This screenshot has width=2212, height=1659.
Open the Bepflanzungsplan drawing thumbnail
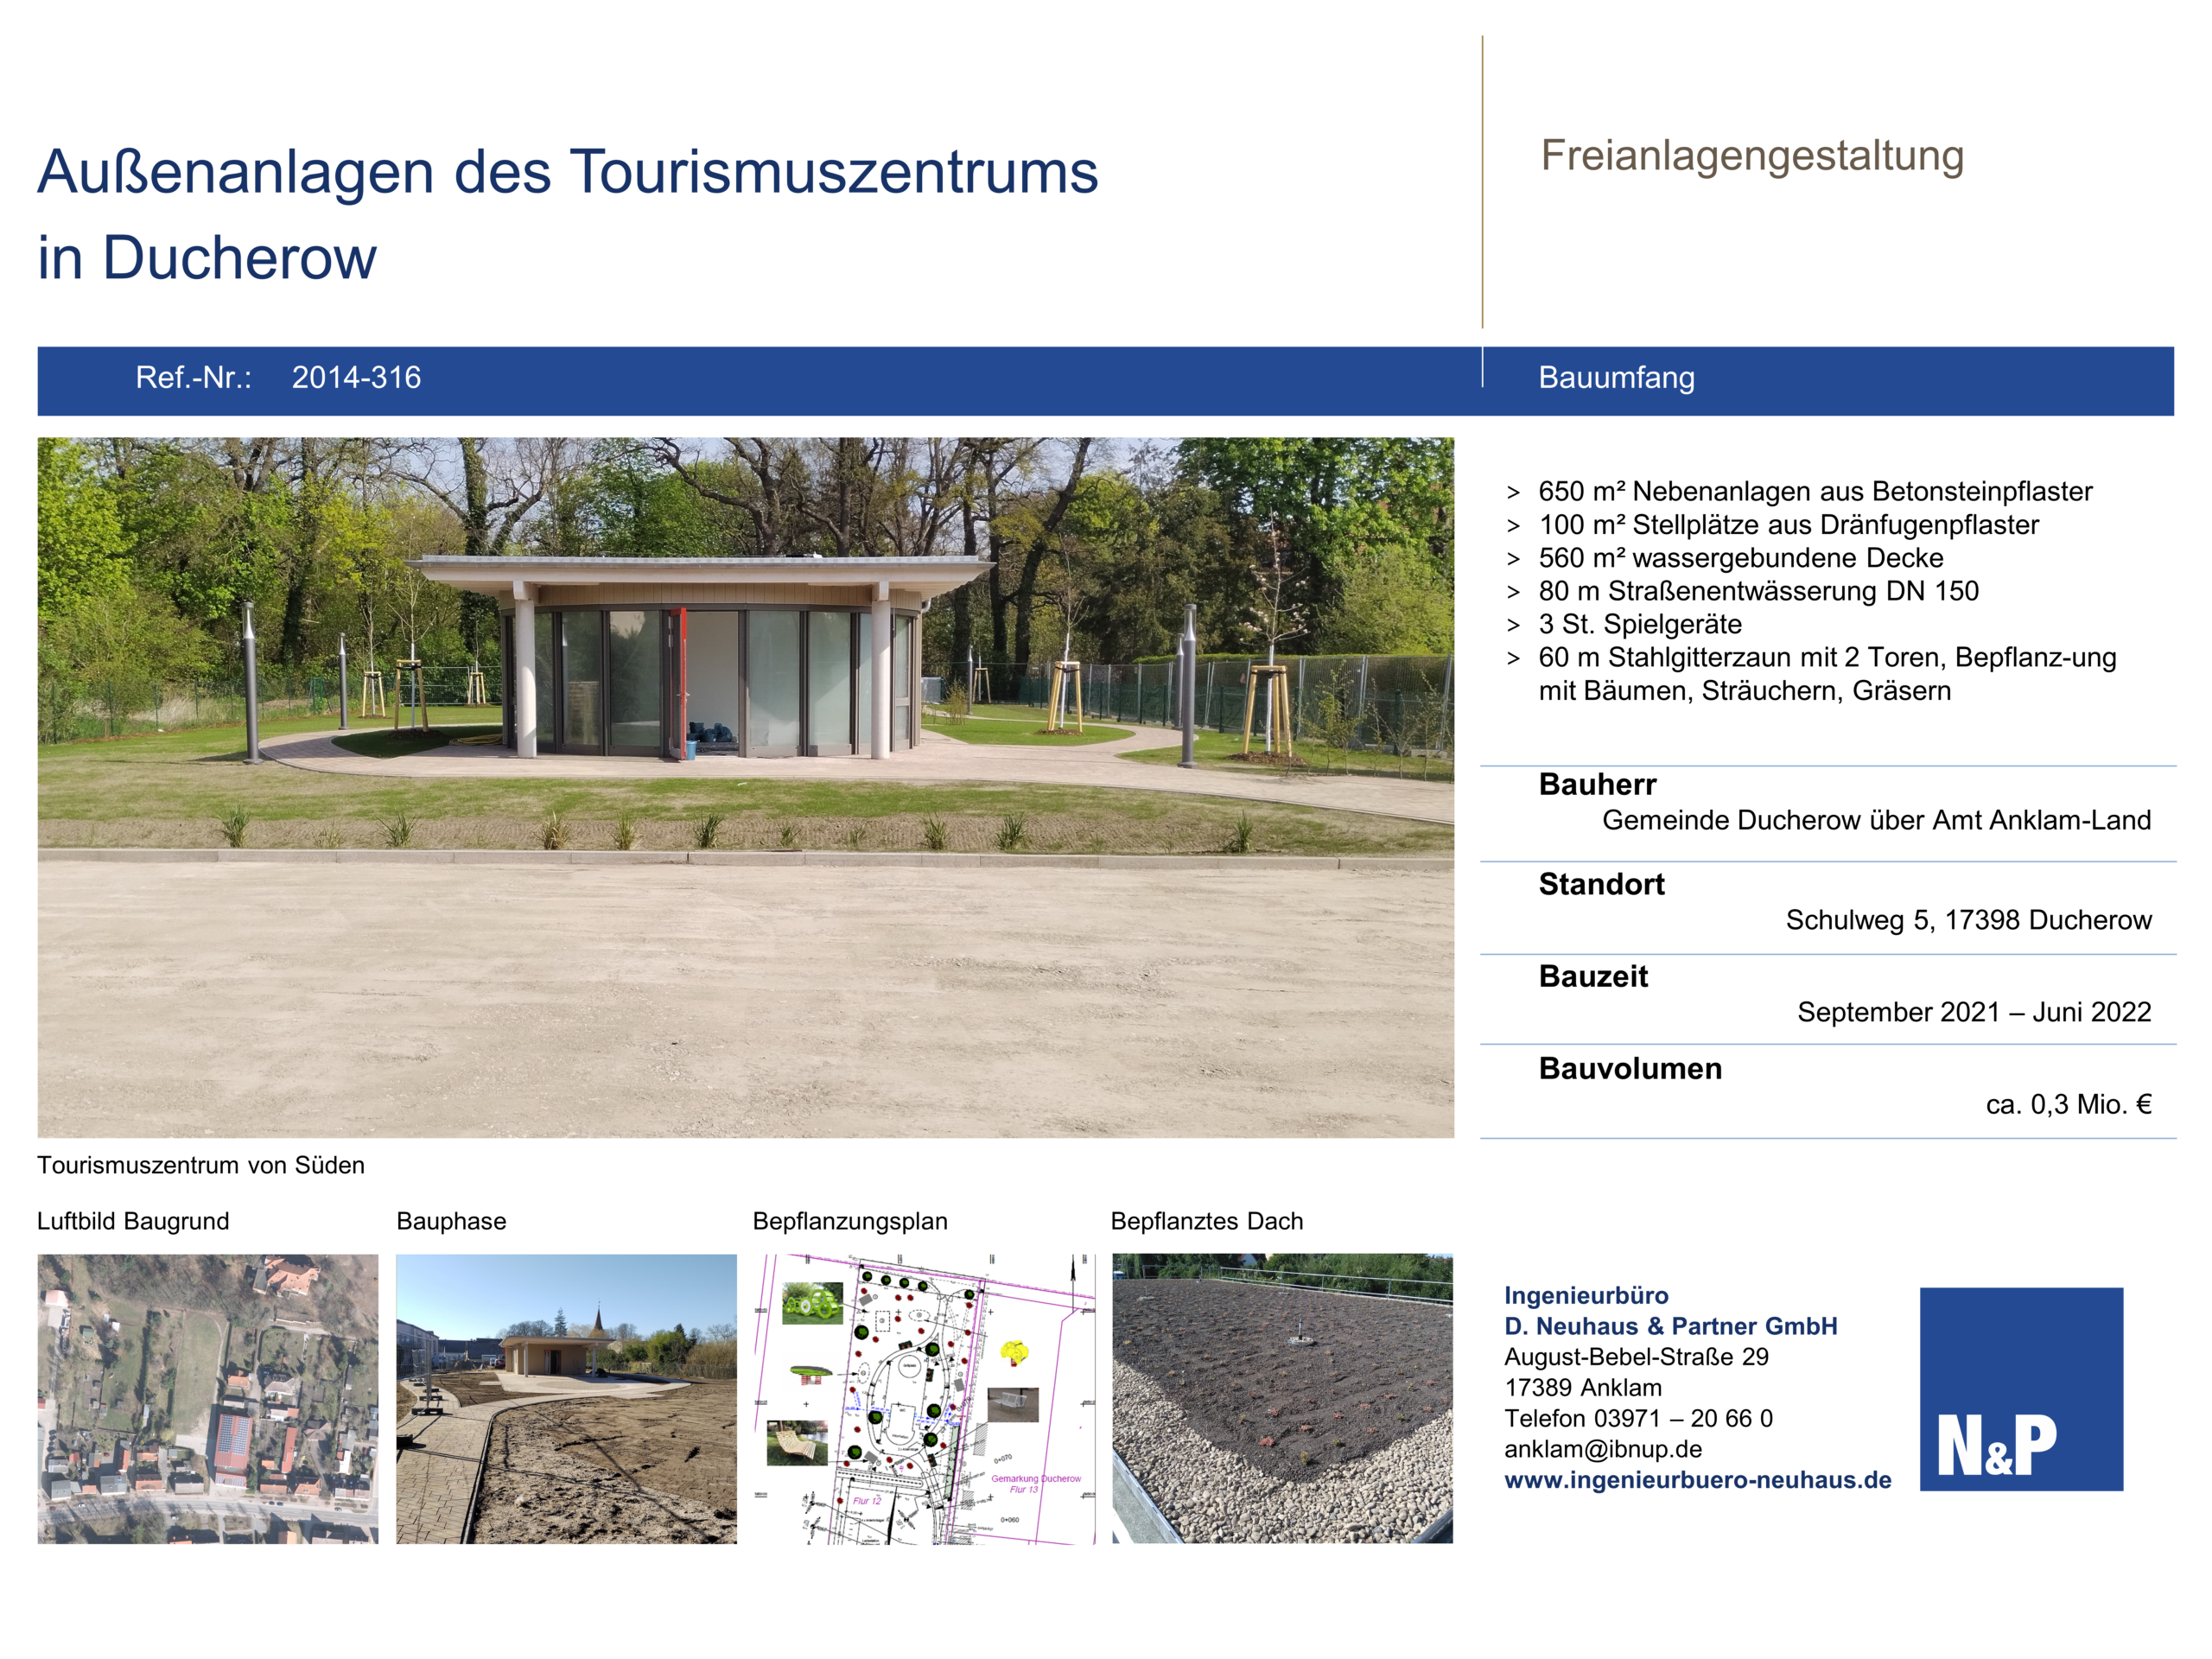pyautogui.click(x=924, y=1398)
